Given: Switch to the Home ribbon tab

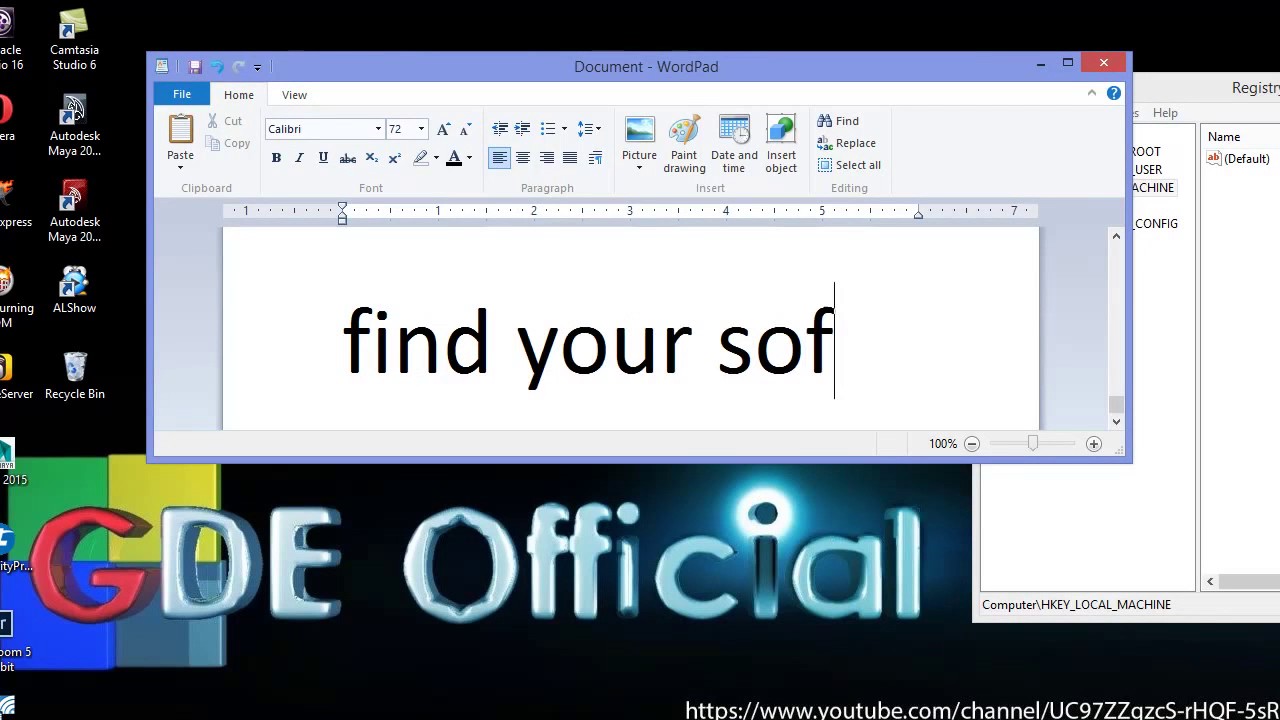Looking at the screenshot, I should [x=239, y=95].
